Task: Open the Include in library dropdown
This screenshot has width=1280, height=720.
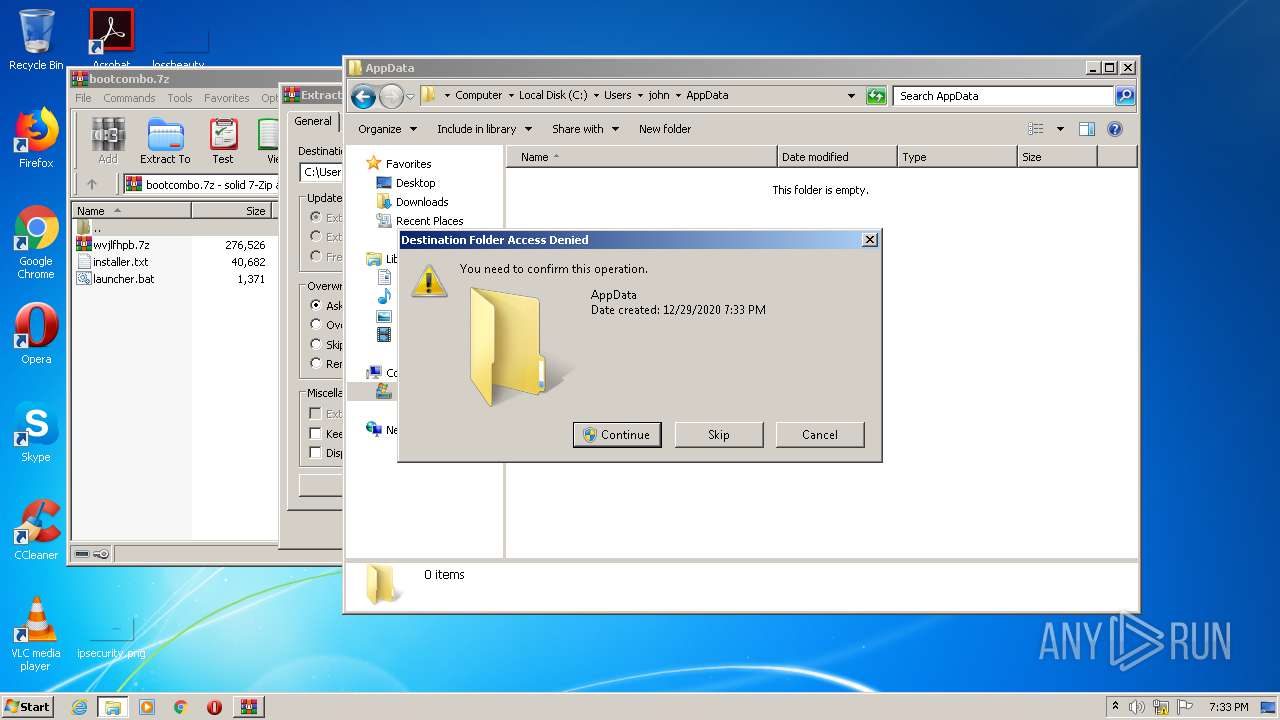Action: point(484,129)
